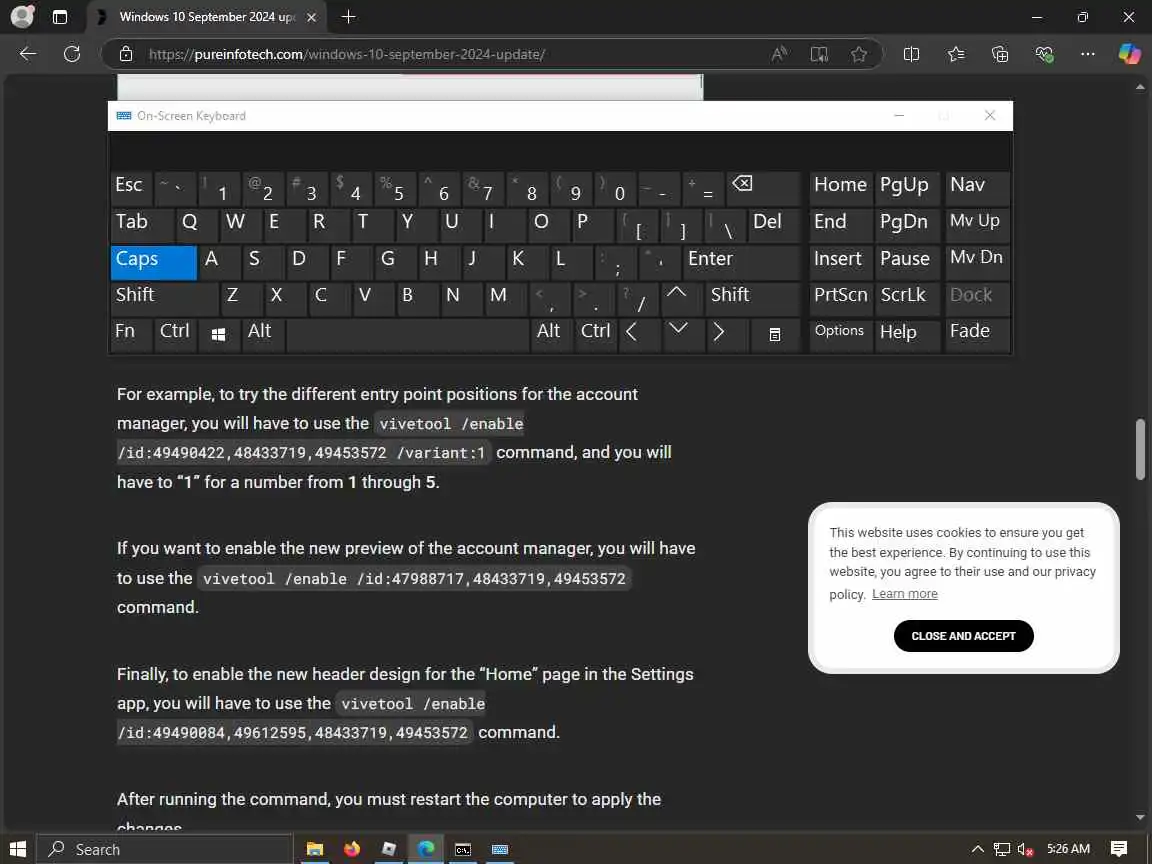Tap the PrtScn key
Screen dimensions: 1152x864
(x=840, y=298)
